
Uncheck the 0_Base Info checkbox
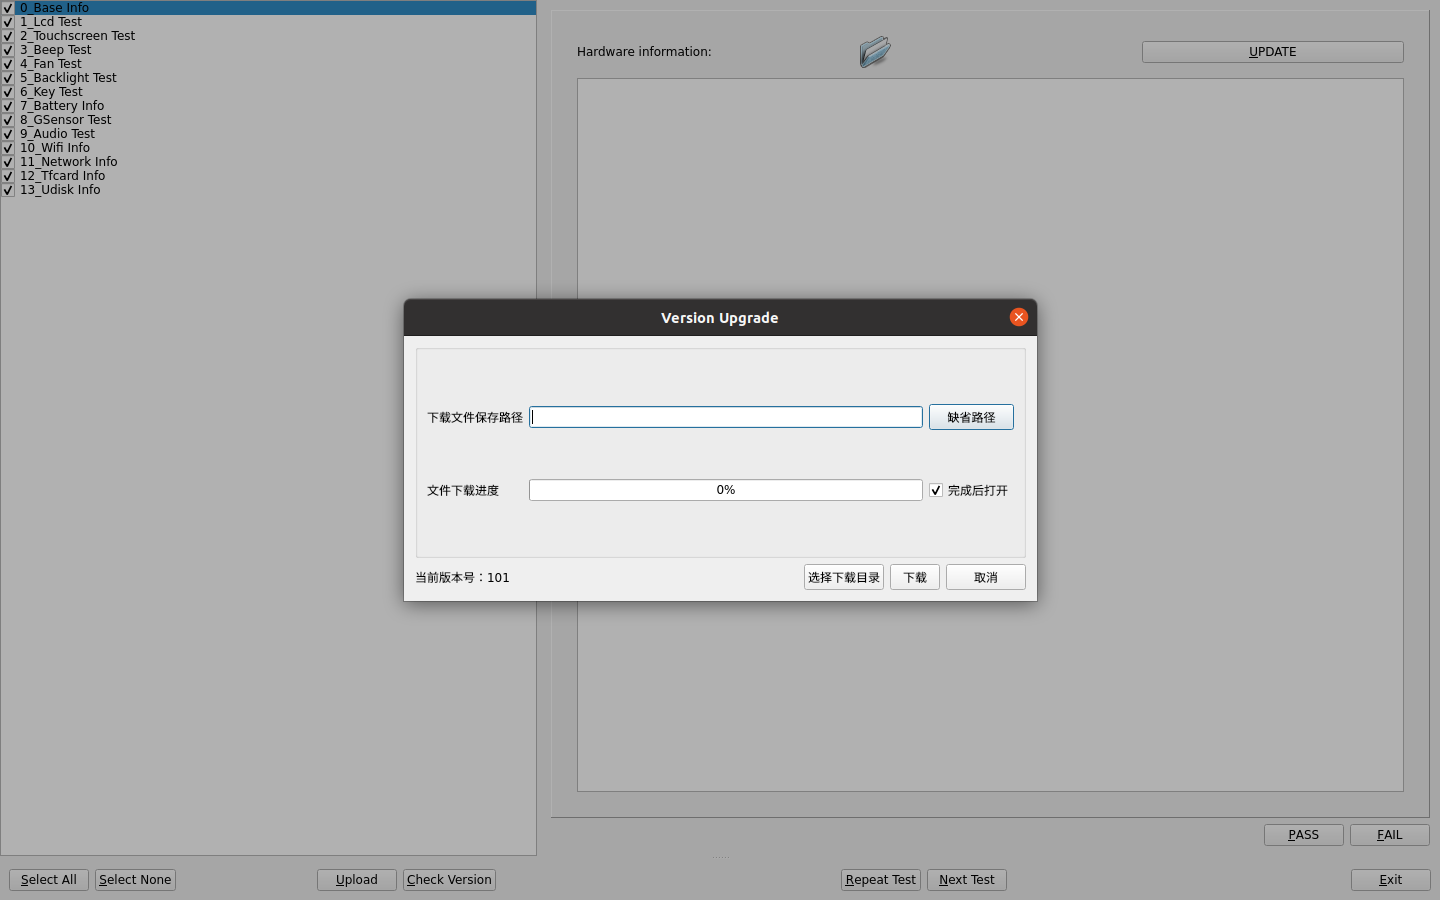(8, 8)
